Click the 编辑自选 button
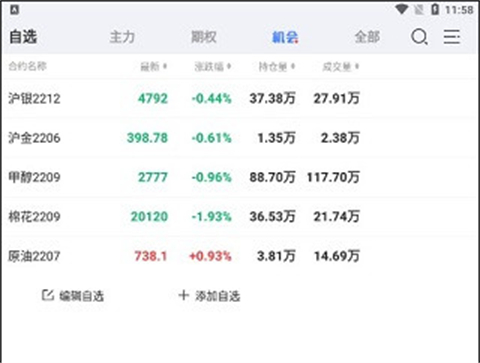Screen dimensions: 480x363 click(x=73, y=296)
